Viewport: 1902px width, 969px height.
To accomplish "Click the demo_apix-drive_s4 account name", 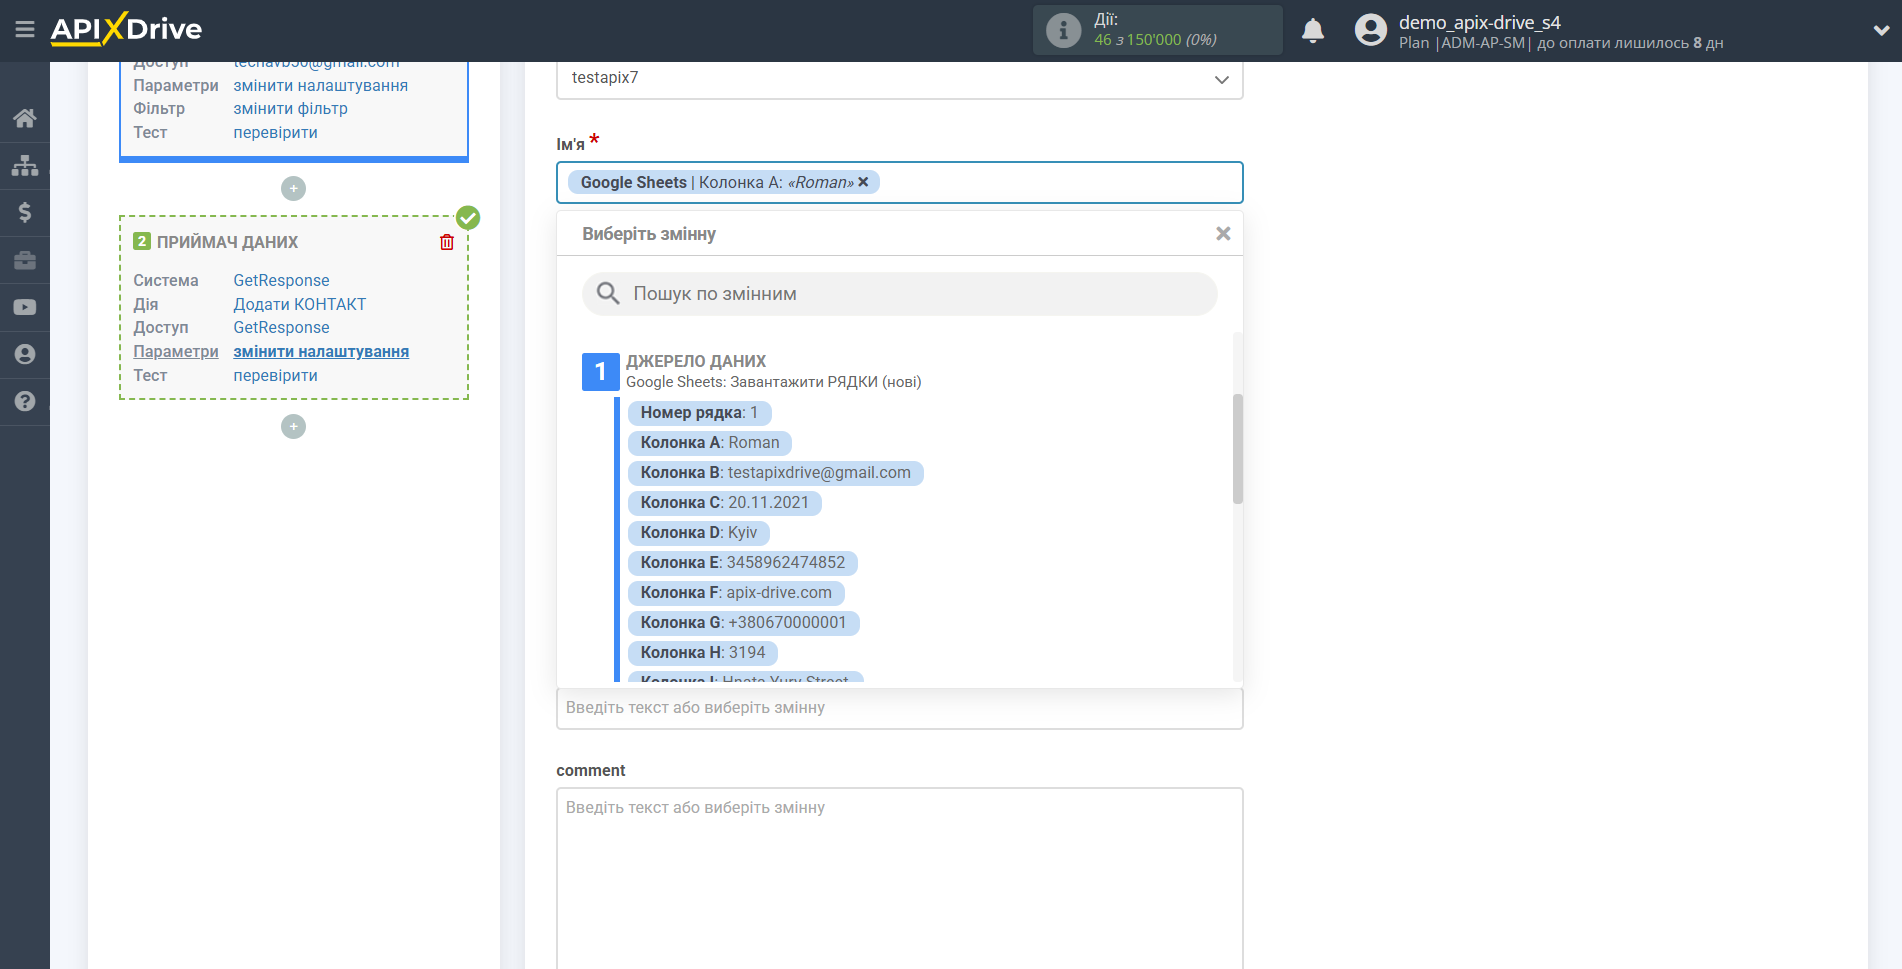I will (x=1480, y=22).
